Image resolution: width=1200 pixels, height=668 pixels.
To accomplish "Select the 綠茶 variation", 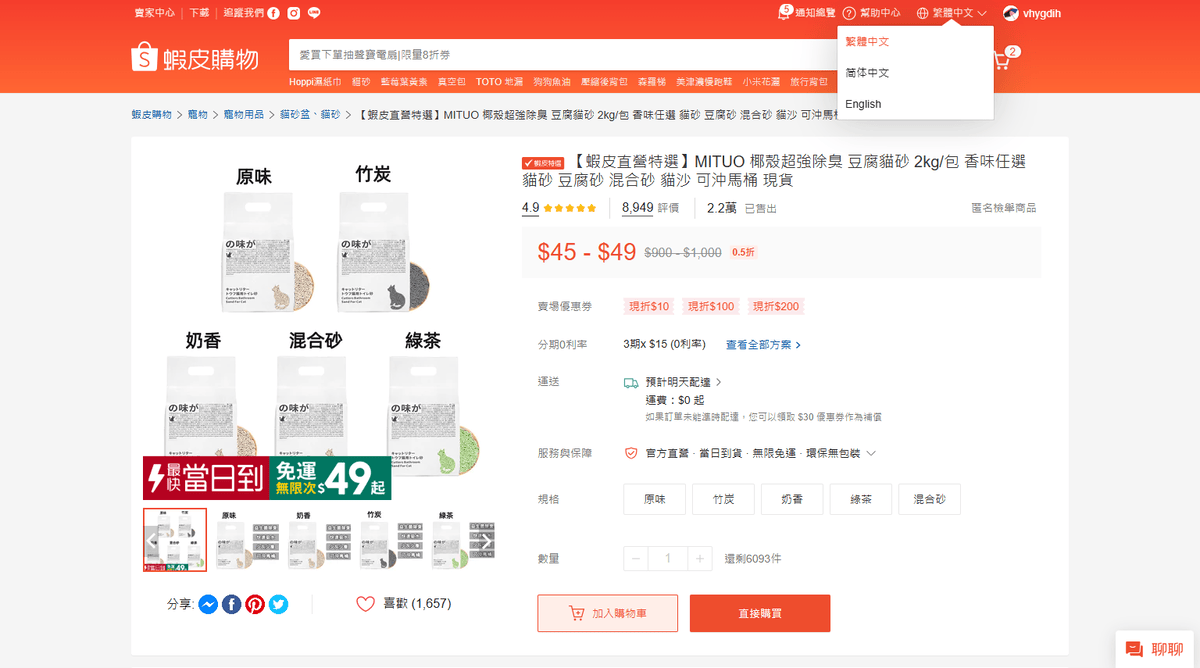I will coord(861,498).
